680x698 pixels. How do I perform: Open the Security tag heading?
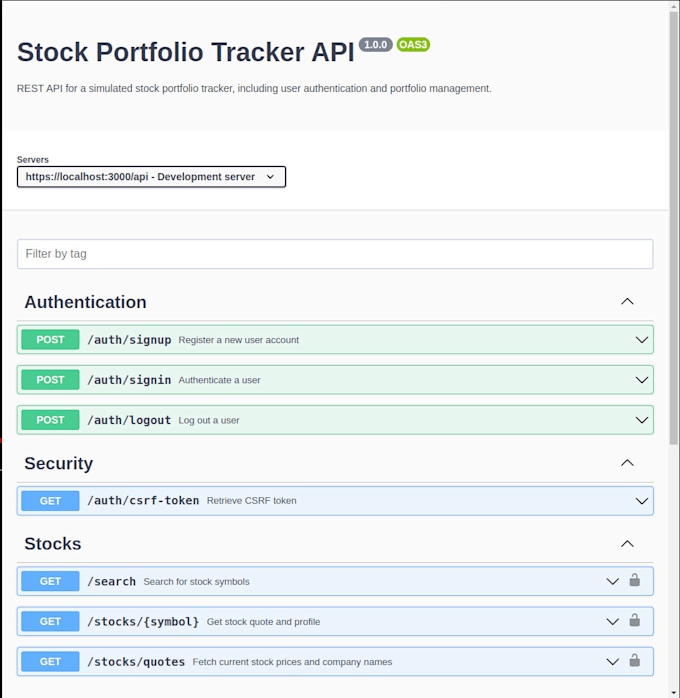pos(59,463)
